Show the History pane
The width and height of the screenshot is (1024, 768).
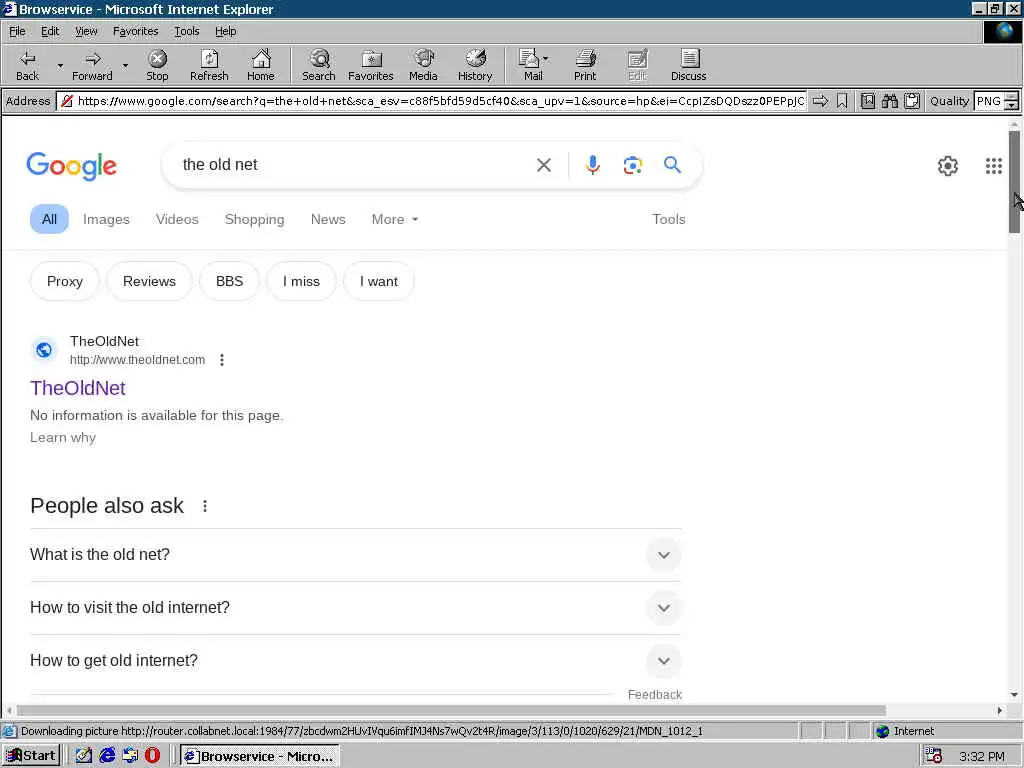click(475, 66)
